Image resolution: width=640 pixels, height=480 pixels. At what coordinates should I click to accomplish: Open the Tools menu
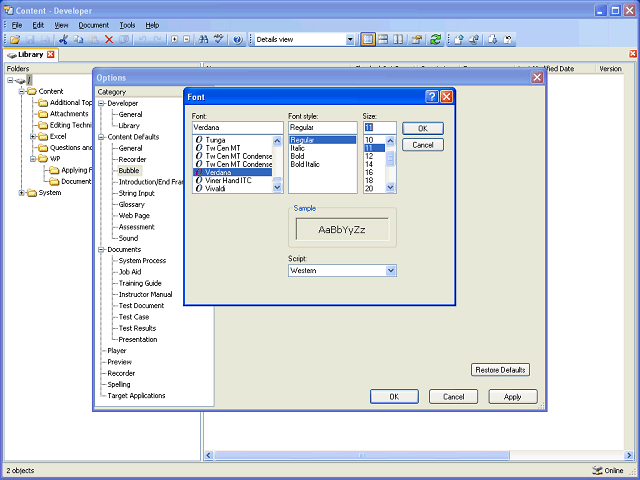127,25
